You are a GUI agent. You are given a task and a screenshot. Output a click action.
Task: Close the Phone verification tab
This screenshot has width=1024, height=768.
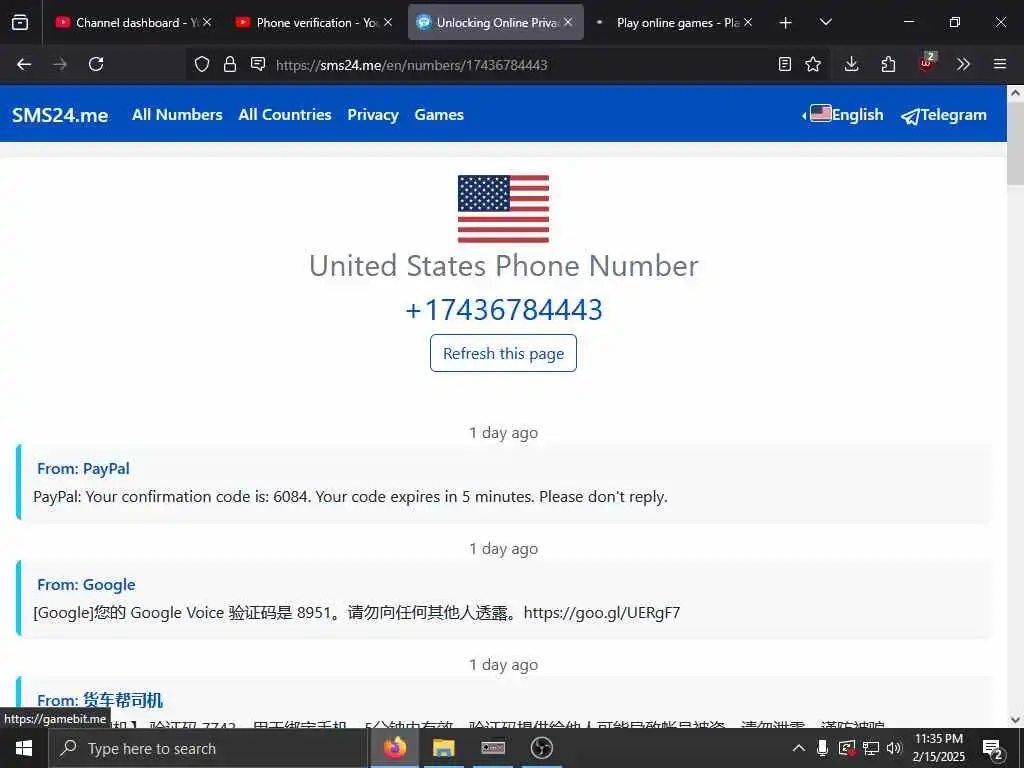[x=388, y=22]
